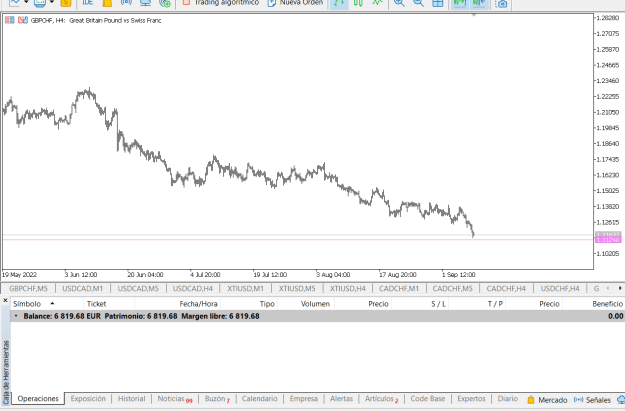Screen dimensions: 625x411
Task: Open the Exposición tab
Action: click(88, 399)
